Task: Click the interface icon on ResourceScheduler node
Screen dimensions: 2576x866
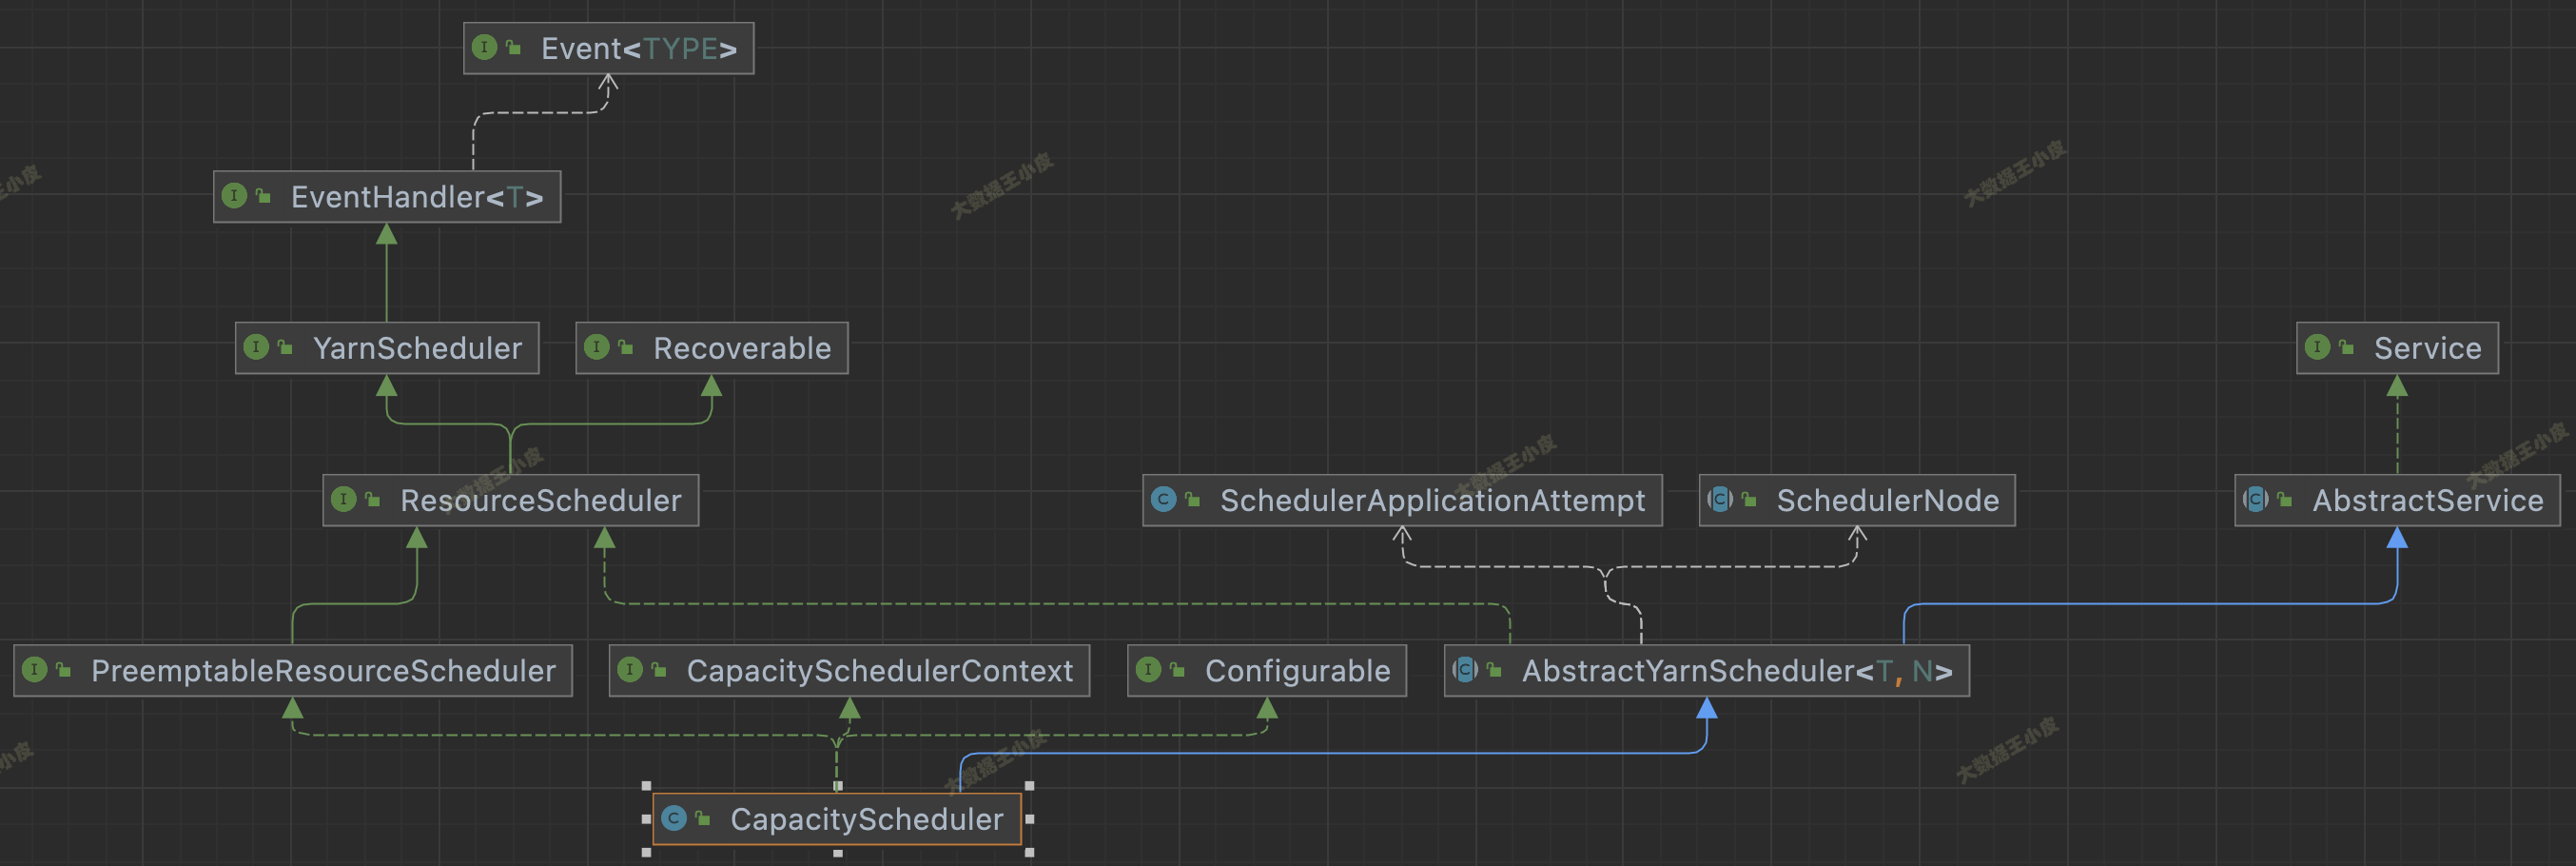Action: click(x=343, y=499)
